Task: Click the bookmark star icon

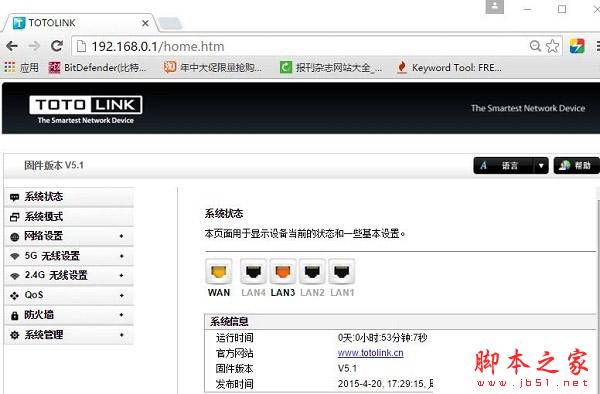Action: pyautogui.click(x=552, y=46)
